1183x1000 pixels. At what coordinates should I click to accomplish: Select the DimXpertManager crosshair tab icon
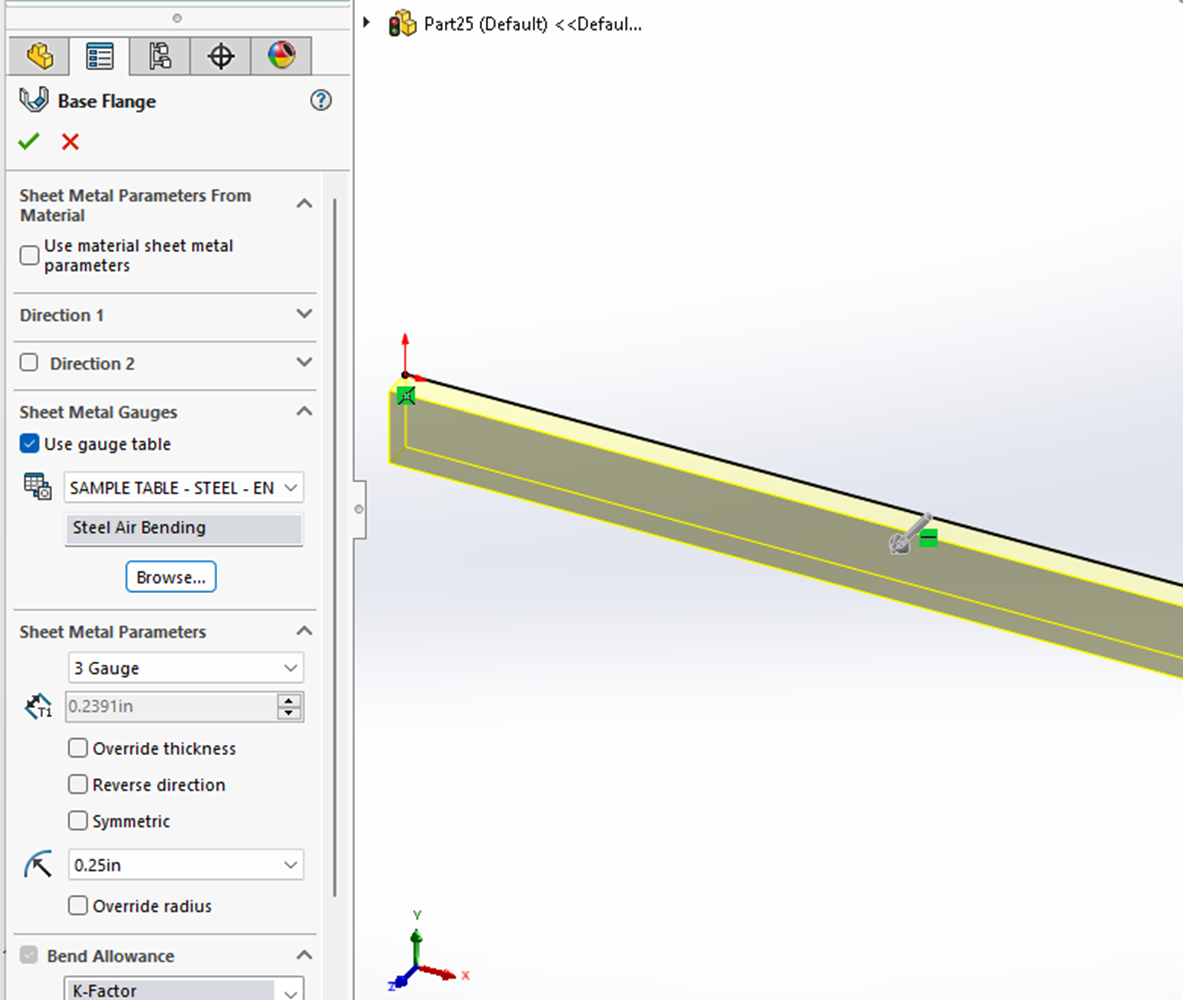[219, 56]
